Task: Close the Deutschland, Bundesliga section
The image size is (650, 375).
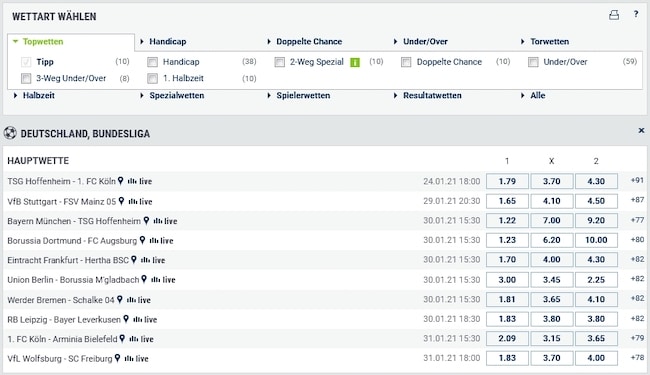Action: tap(641, 131)
